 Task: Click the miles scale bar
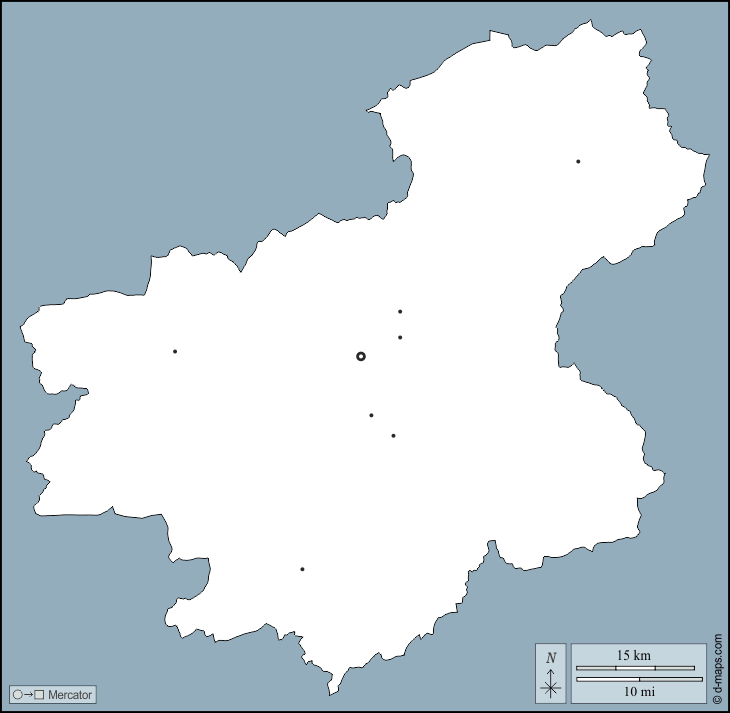point(639,679)
